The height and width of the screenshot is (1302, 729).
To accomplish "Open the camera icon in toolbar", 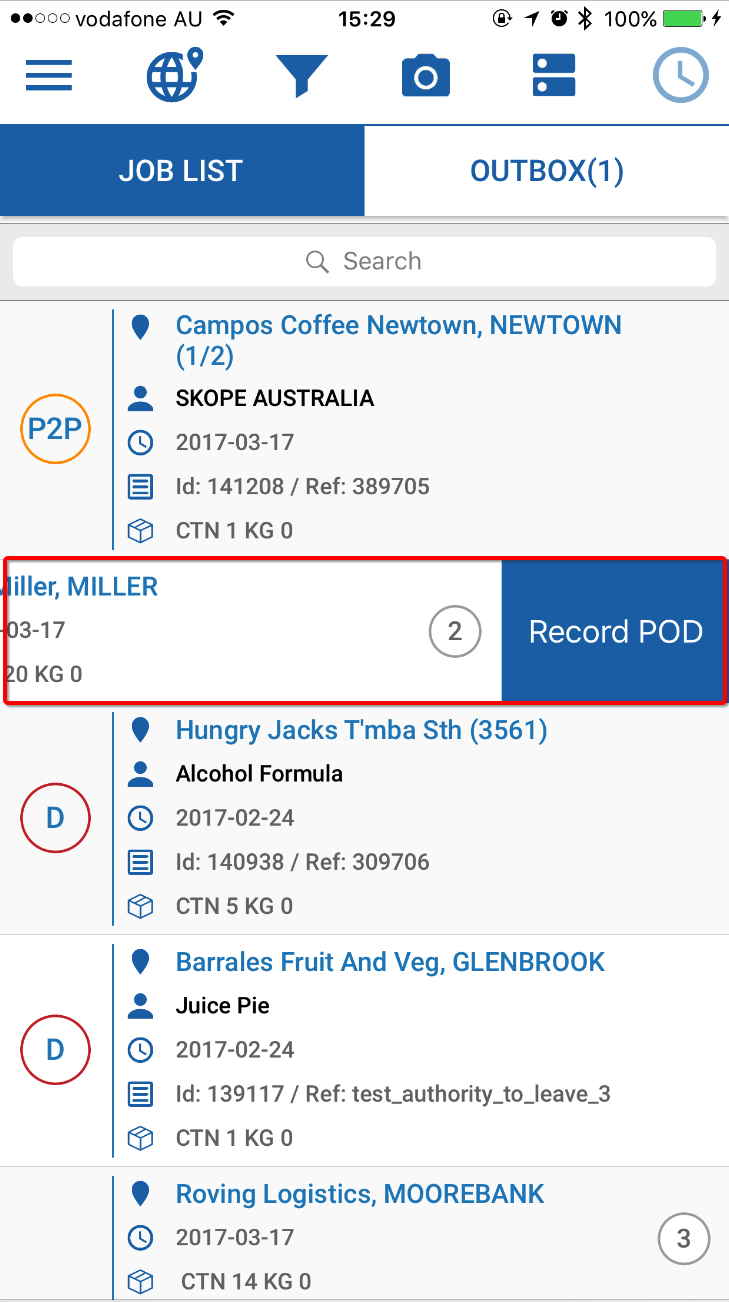I will (426, 76).
